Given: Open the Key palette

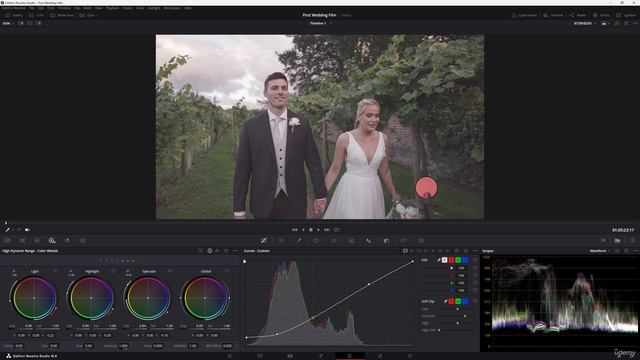Looking at the screenshot, I should [386, 240].
